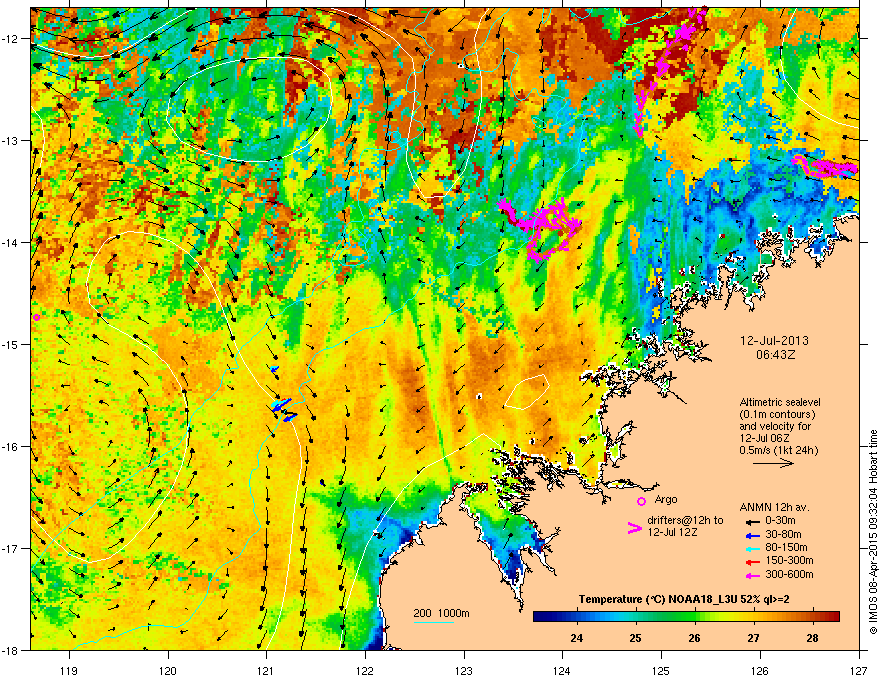Click latitude axis label -17
The height and width of the screenshot is (680, 880).
coord(11,548)
